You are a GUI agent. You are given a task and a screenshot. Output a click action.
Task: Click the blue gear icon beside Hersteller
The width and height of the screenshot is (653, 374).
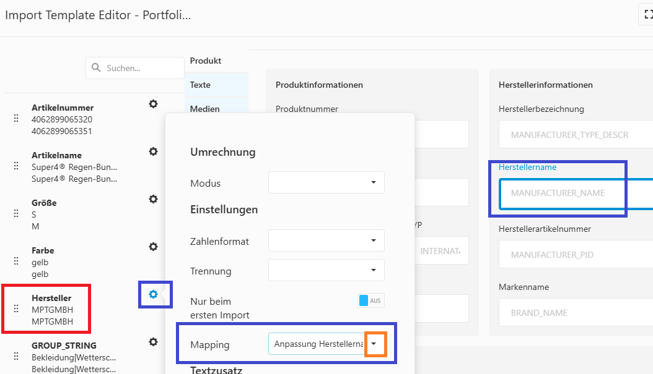[x=153, y=294]
